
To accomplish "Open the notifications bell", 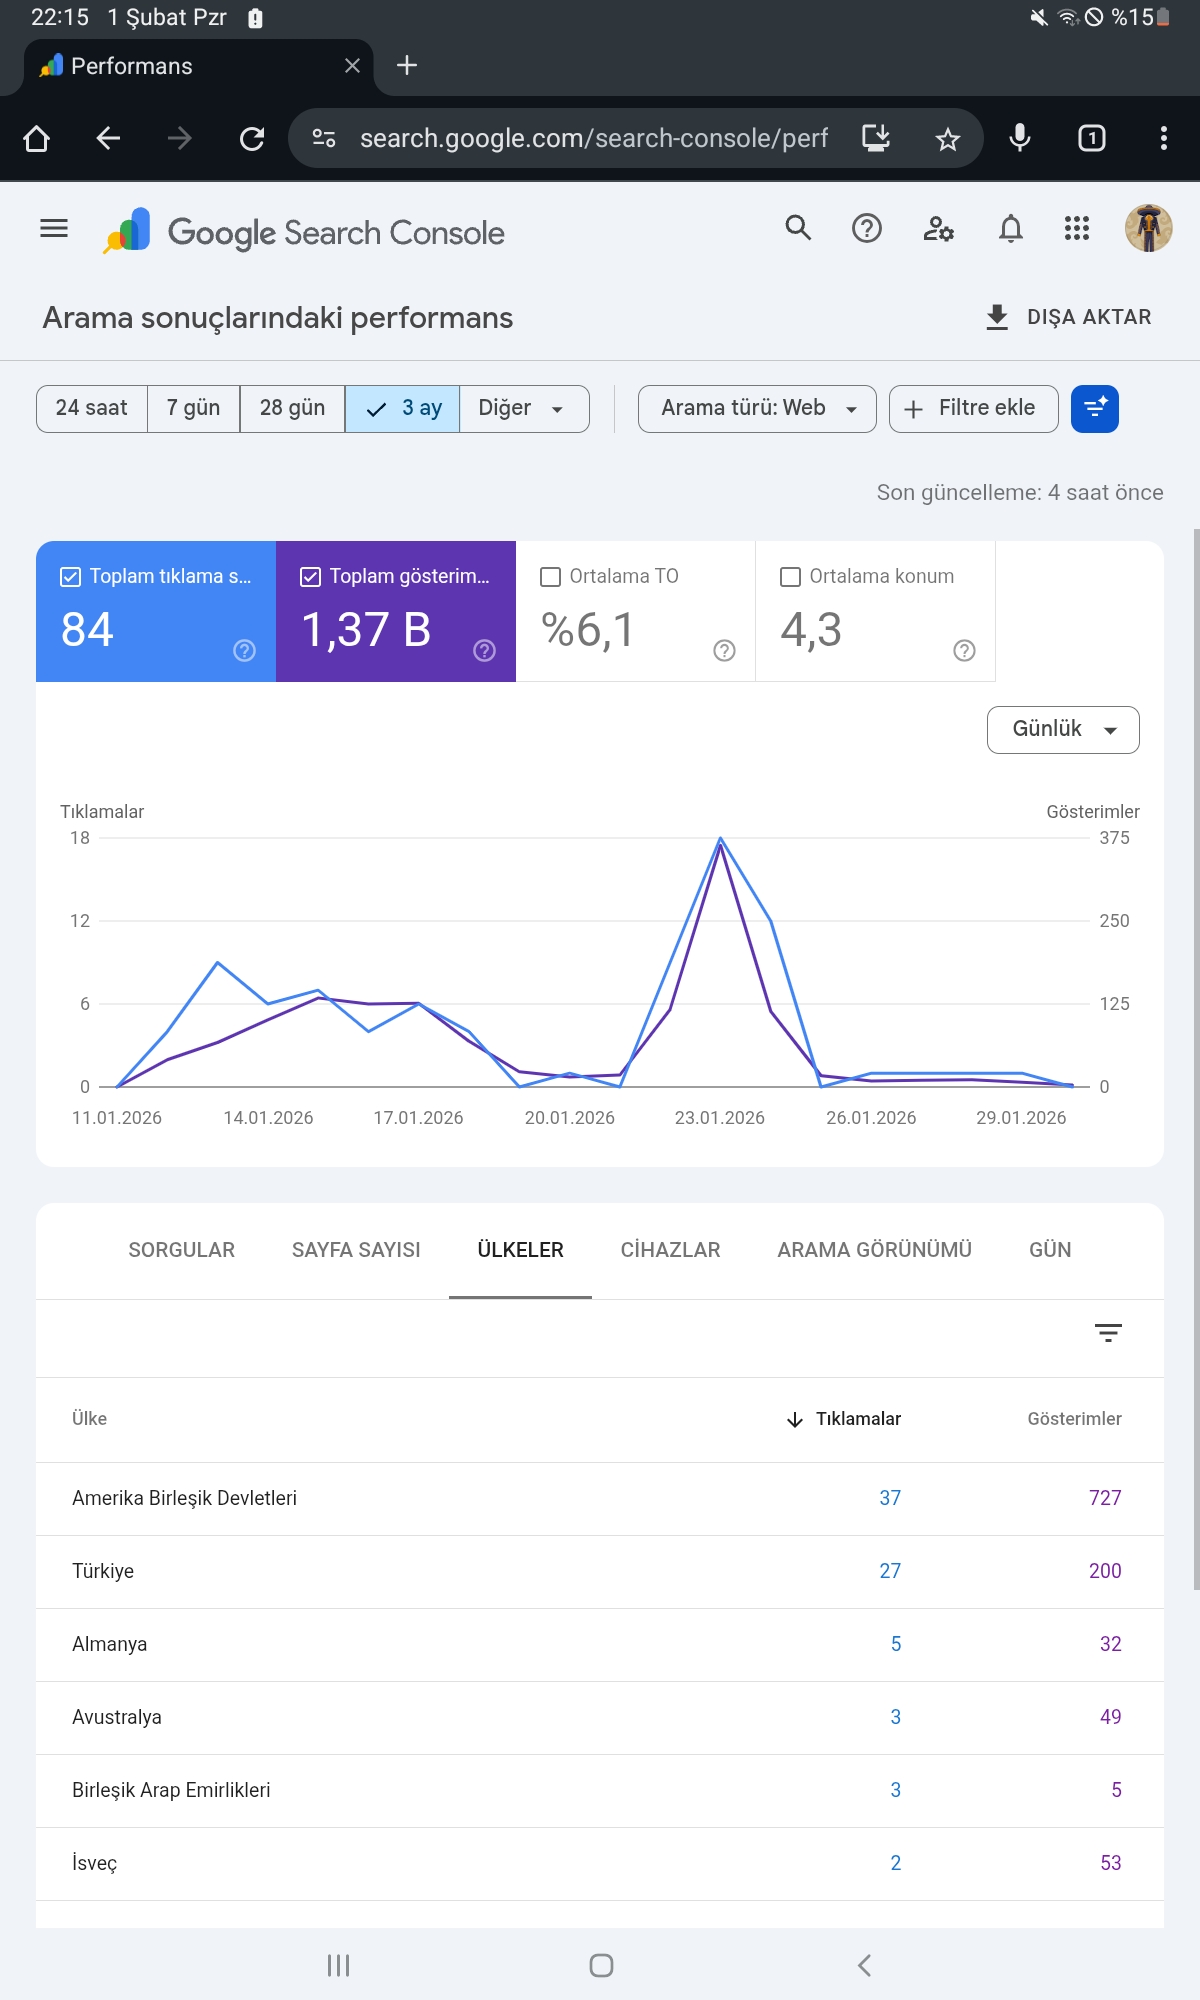I will coord(1011,229).
